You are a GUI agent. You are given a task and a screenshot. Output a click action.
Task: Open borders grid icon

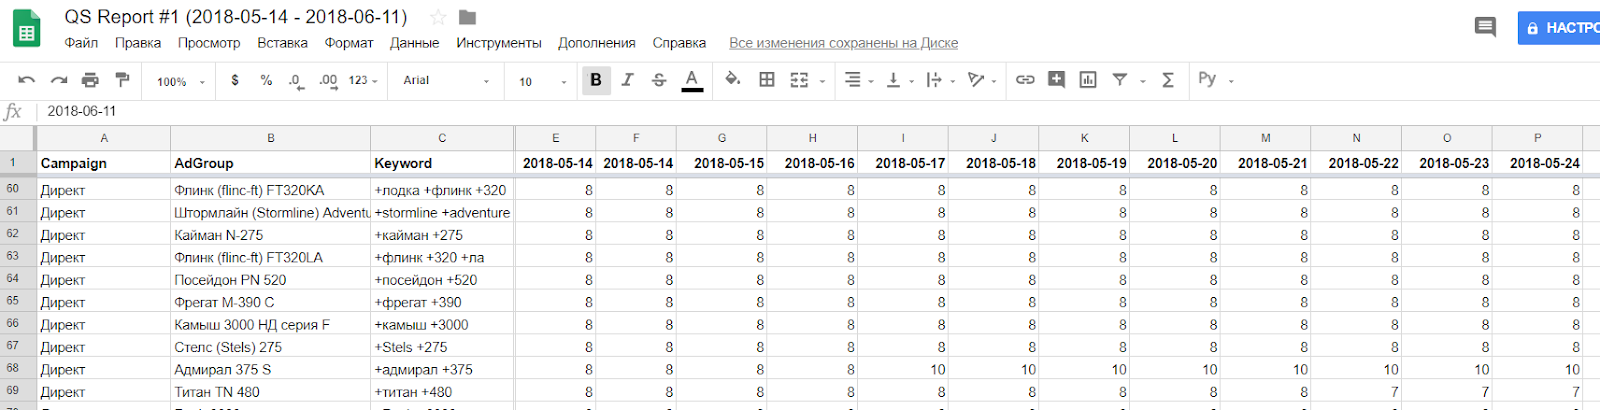(x=767, y=80)
